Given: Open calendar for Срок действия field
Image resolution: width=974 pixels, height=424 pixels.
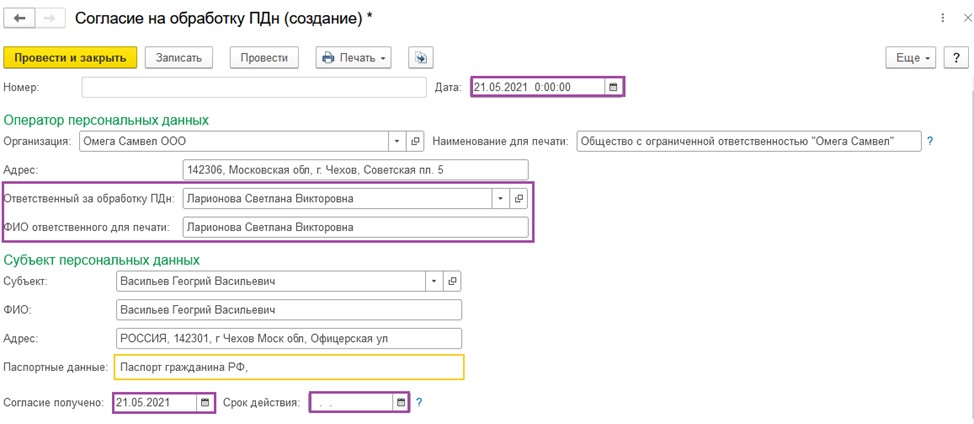Looking at the screenshot, I should [x=401, y=403].
